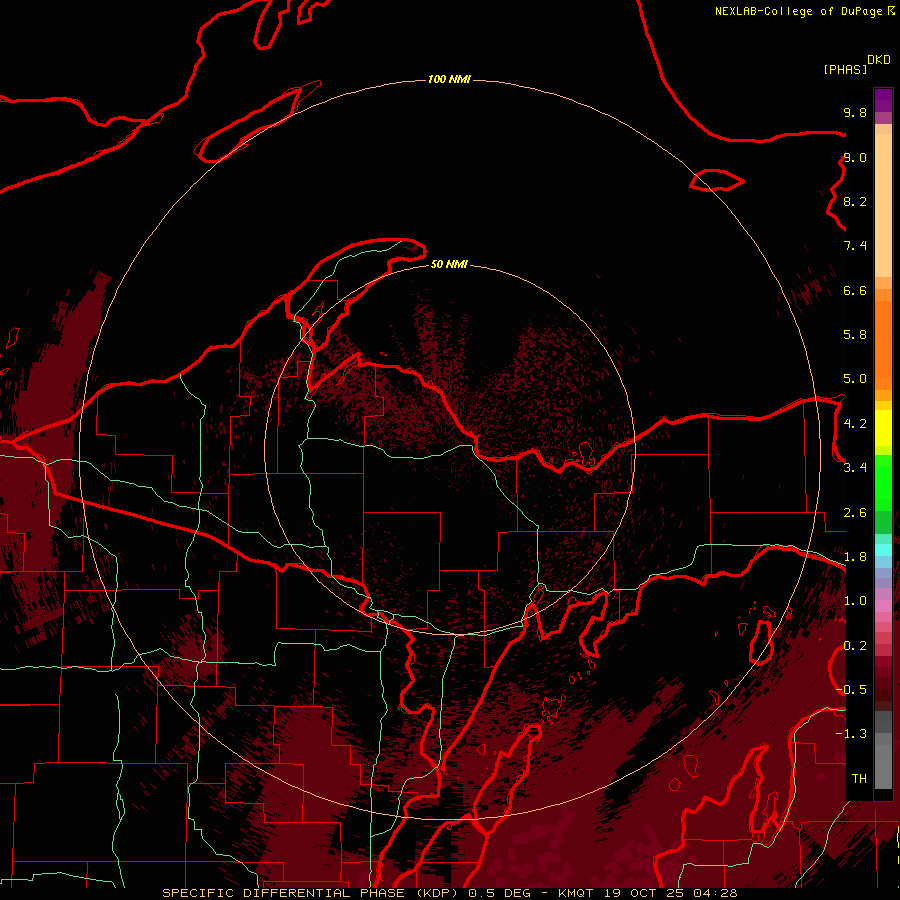Click the 2.6 value on color scale
The image size is (900, 900).
pyautogui.click(x=855, y=513)
